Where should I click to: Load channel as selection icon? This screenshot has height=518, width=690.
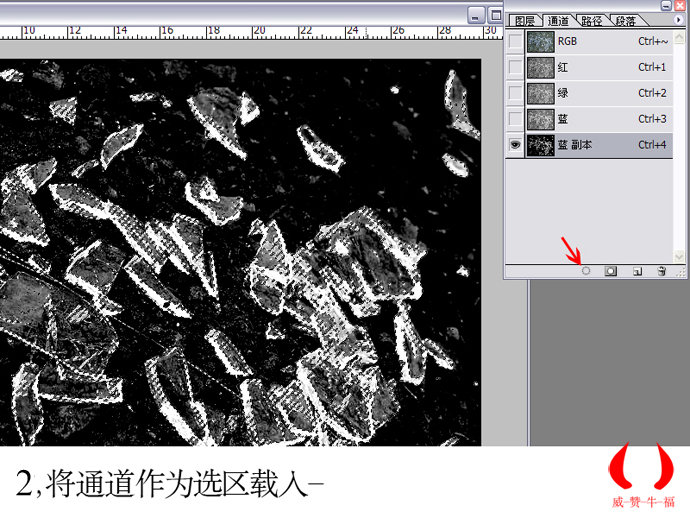pos(586,271)
